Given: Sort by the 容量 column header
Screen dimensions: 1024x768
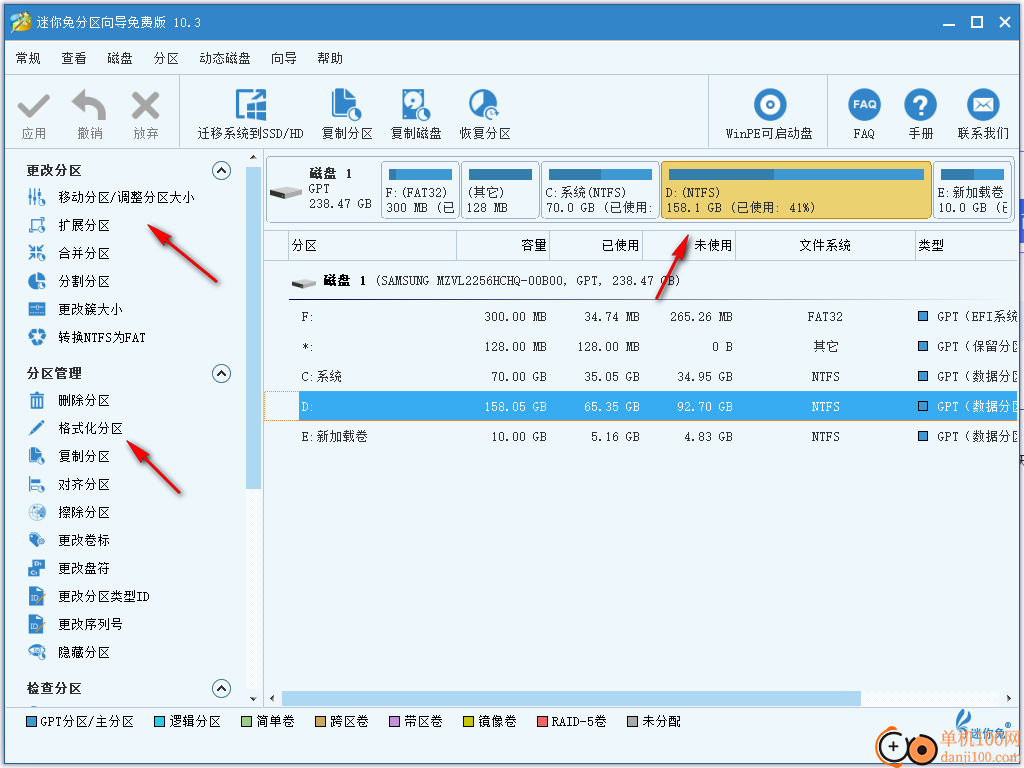Looking at the screenshot, I should coord(503,246).
